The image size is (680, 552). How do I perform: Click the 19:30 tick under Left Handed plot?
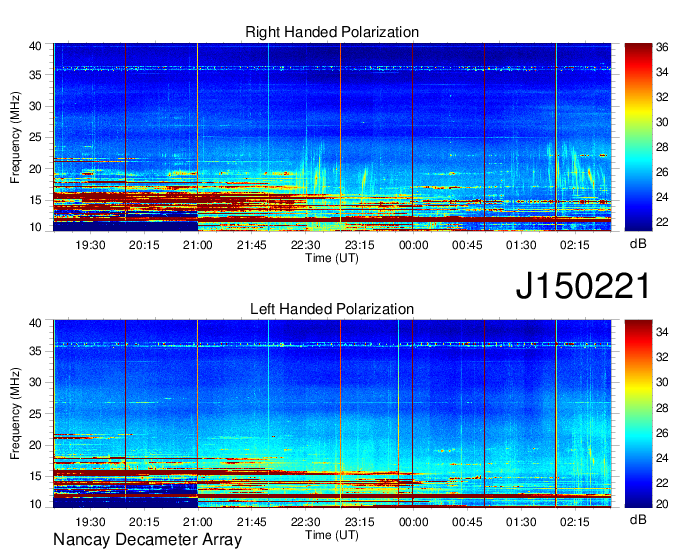pyautogui.click(x=90, y=522)
